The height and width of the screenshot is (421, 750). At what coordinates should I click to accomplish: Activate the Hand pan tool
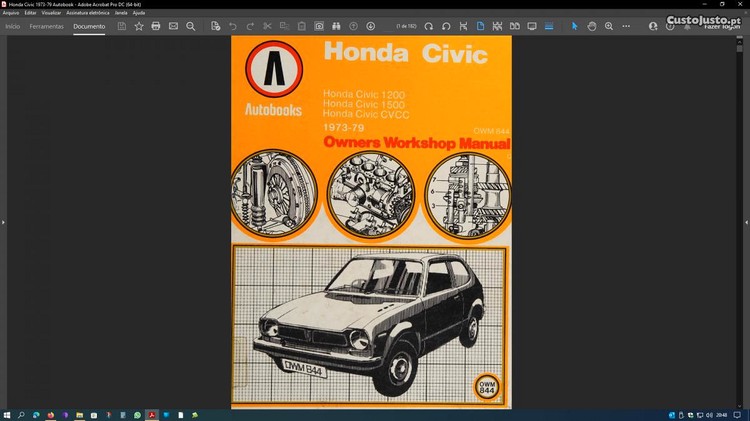tap(591, 26)
